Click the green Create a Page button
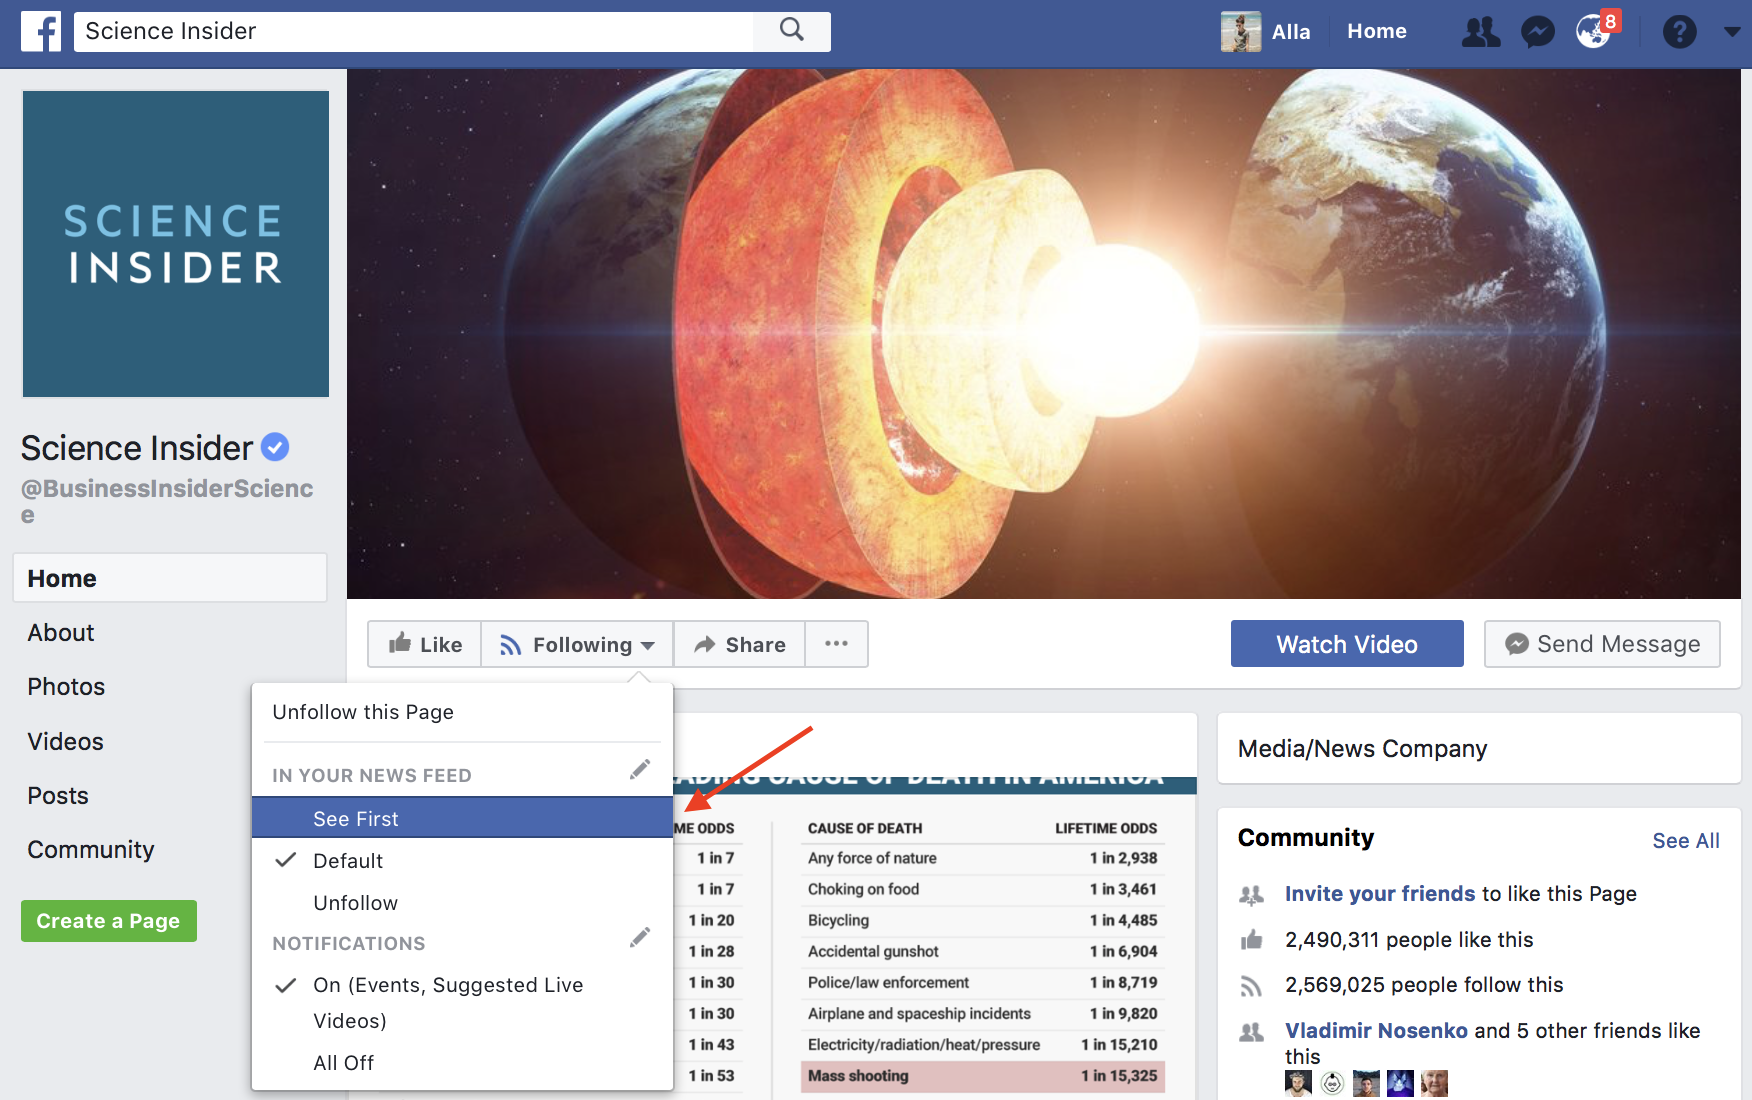Image resolution: width=1752 pixels, height=1100 pixels. point(108,921)
